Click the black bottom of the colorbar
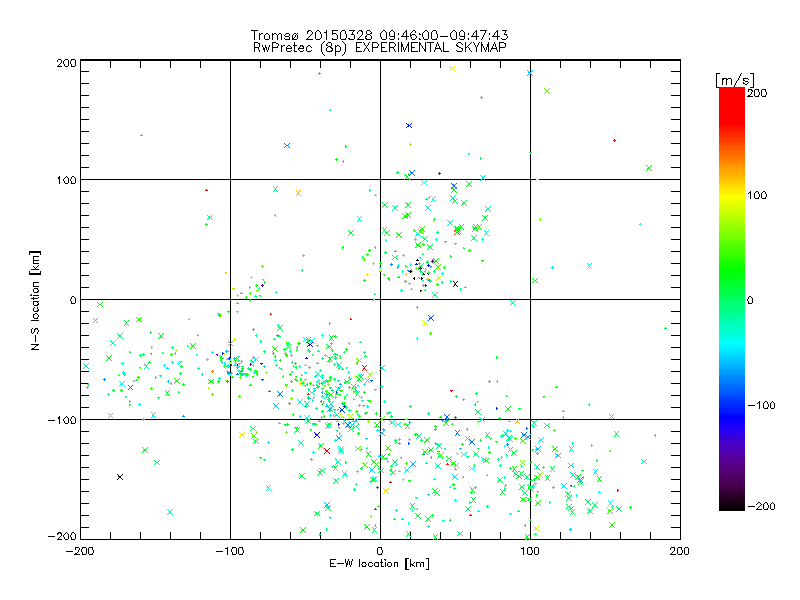The height and width of the screenshot is (600, 800). [x=732, y=504]
